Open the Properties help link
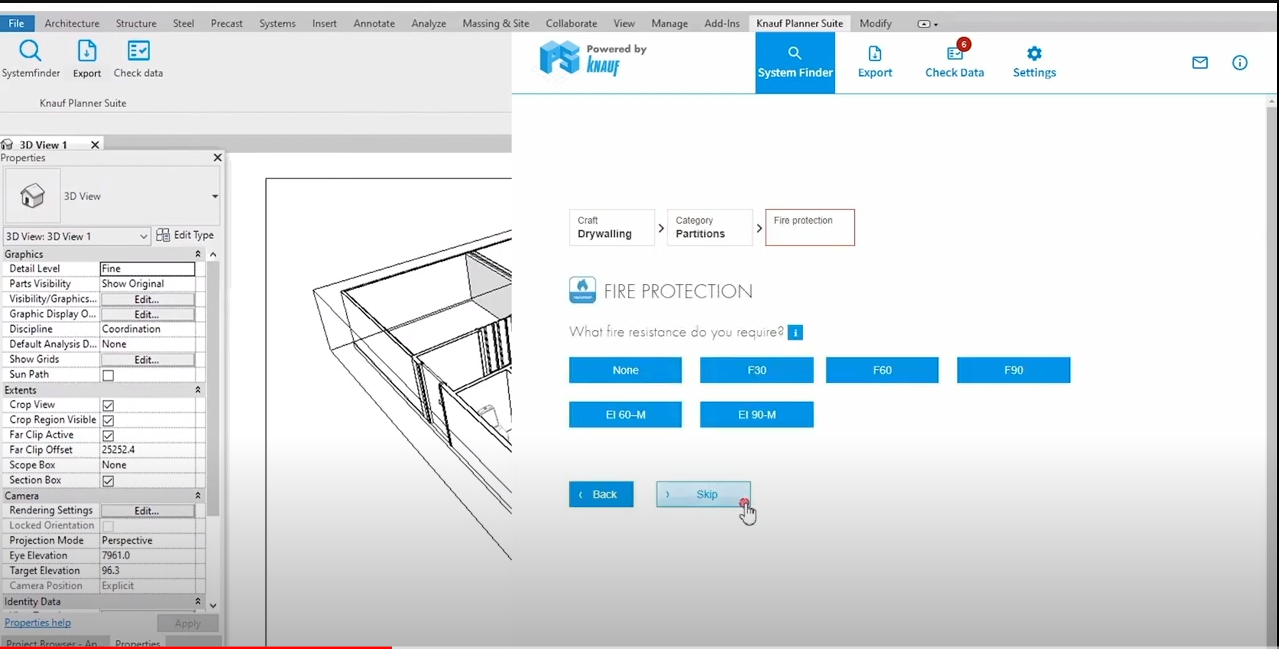This screenshot has height=649, width=1279. (38, 623)
